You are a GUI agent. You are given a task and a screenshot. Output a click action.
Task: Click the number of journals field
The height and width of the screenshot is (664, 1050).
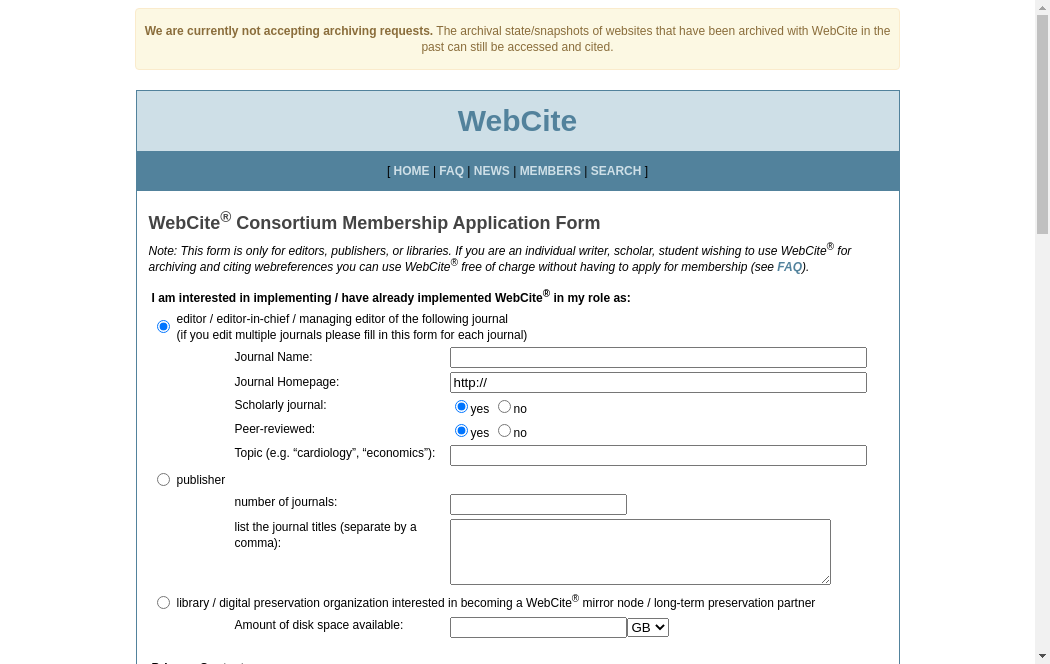(538, 505)
